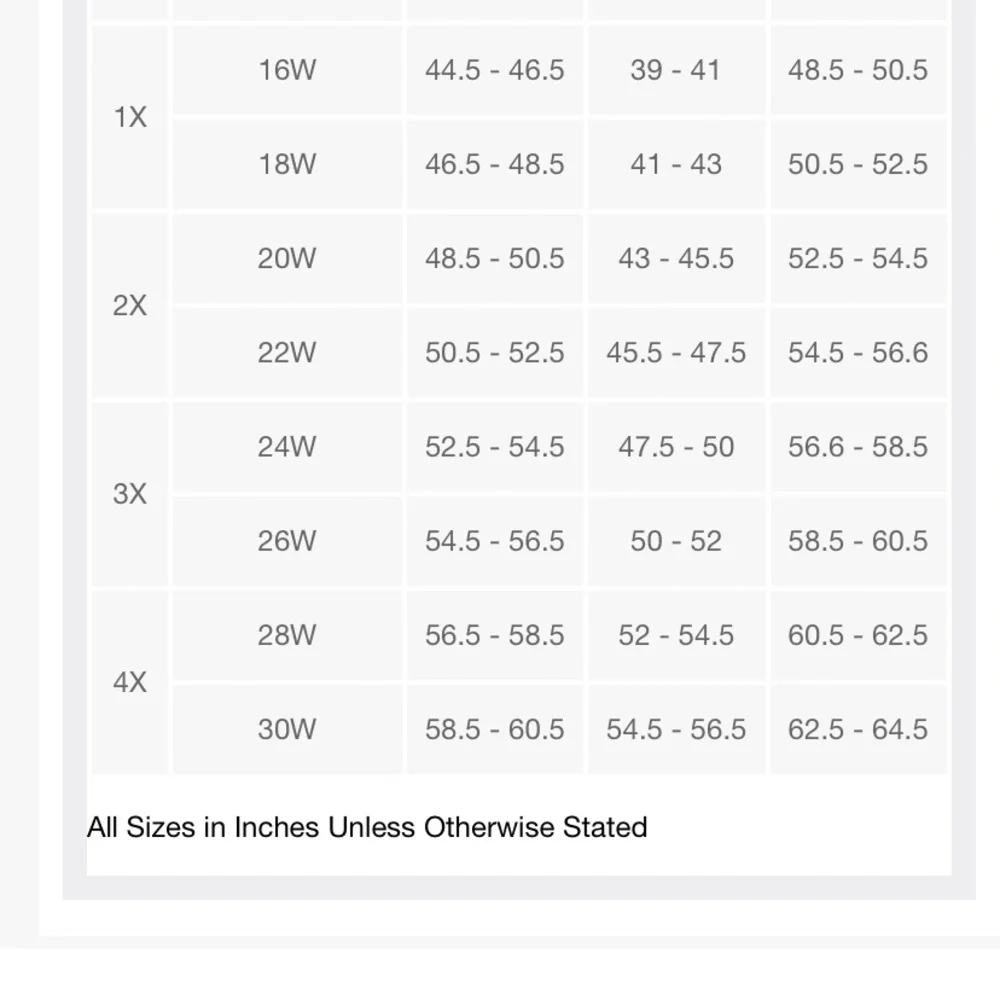Select the 26W size cell
Screen dimensions: 1000x1000
coord(287,541)
